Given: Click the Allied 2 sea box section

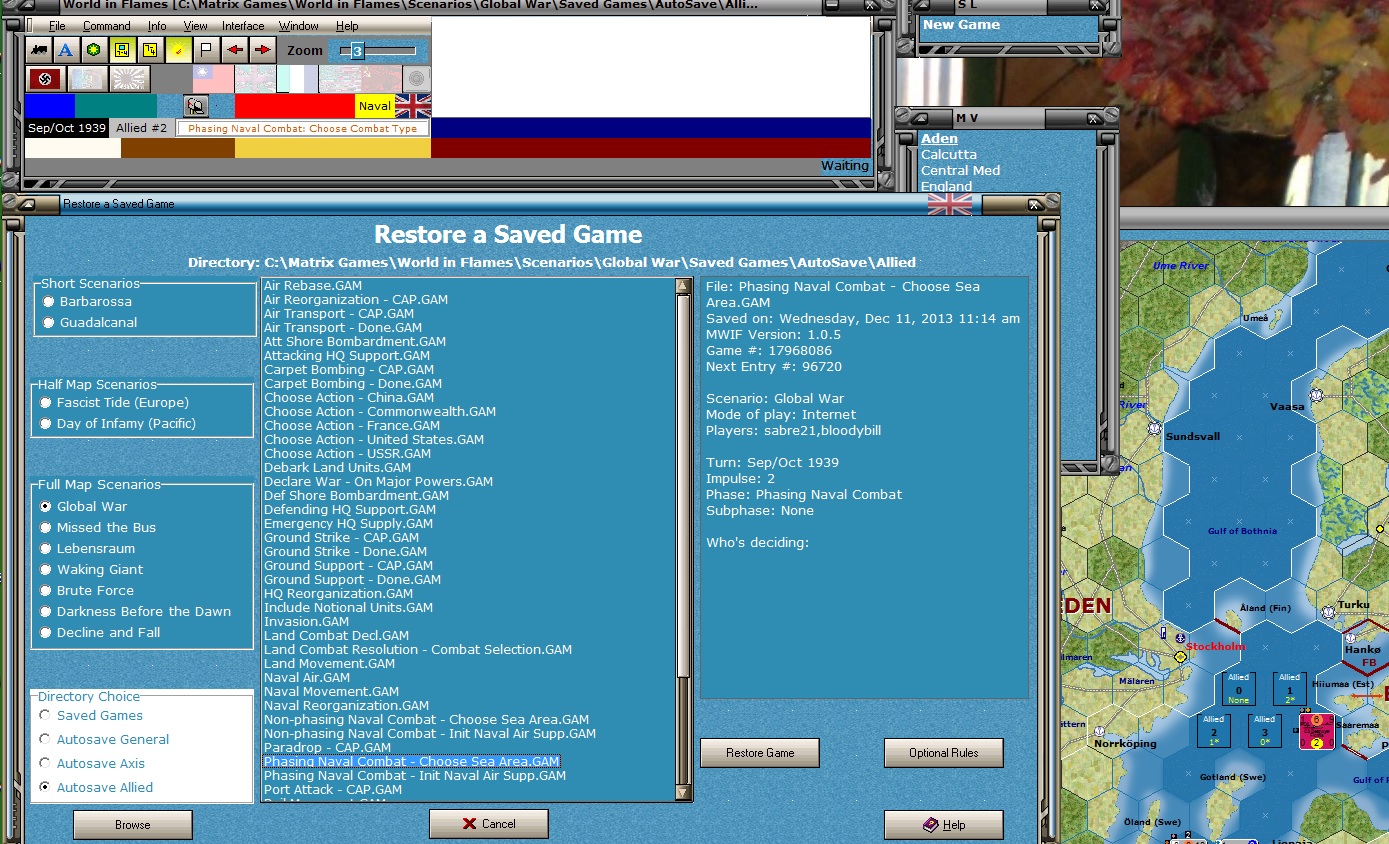Looking at the screenshot, I should tap(1214, 731).
